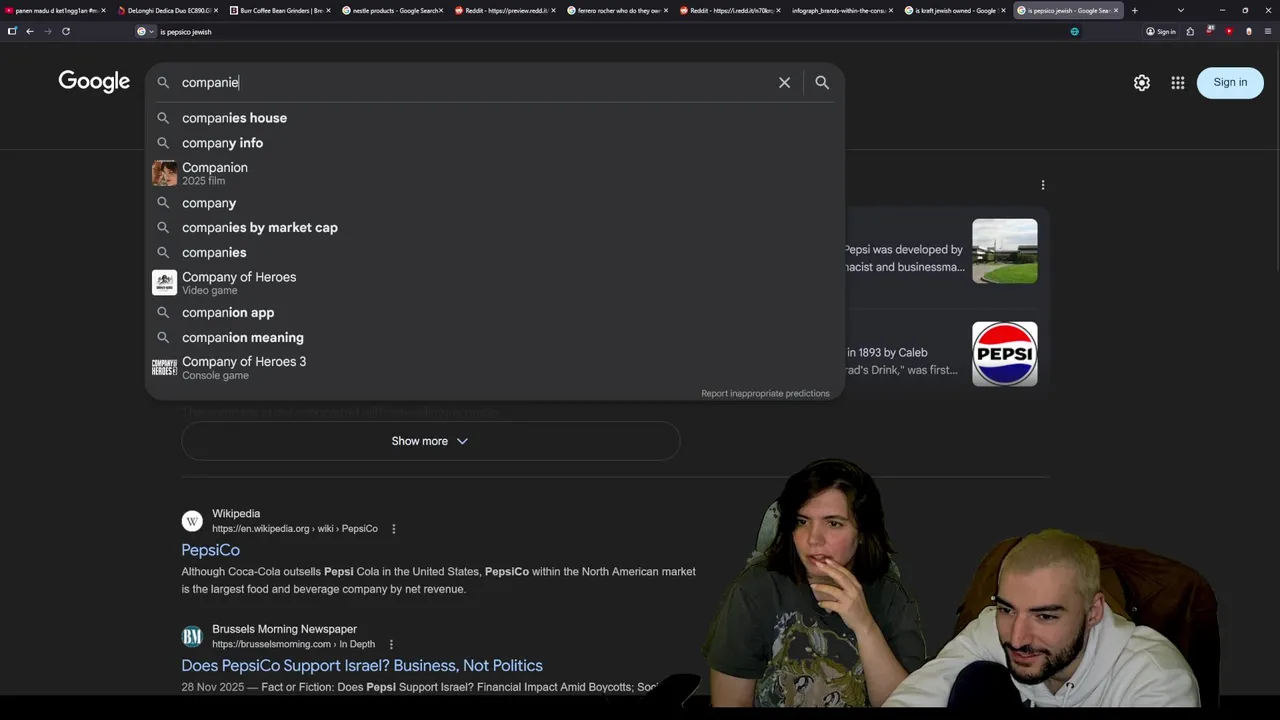
Task: Open the Google apps grid
Action: click(x=1178, y=83)
